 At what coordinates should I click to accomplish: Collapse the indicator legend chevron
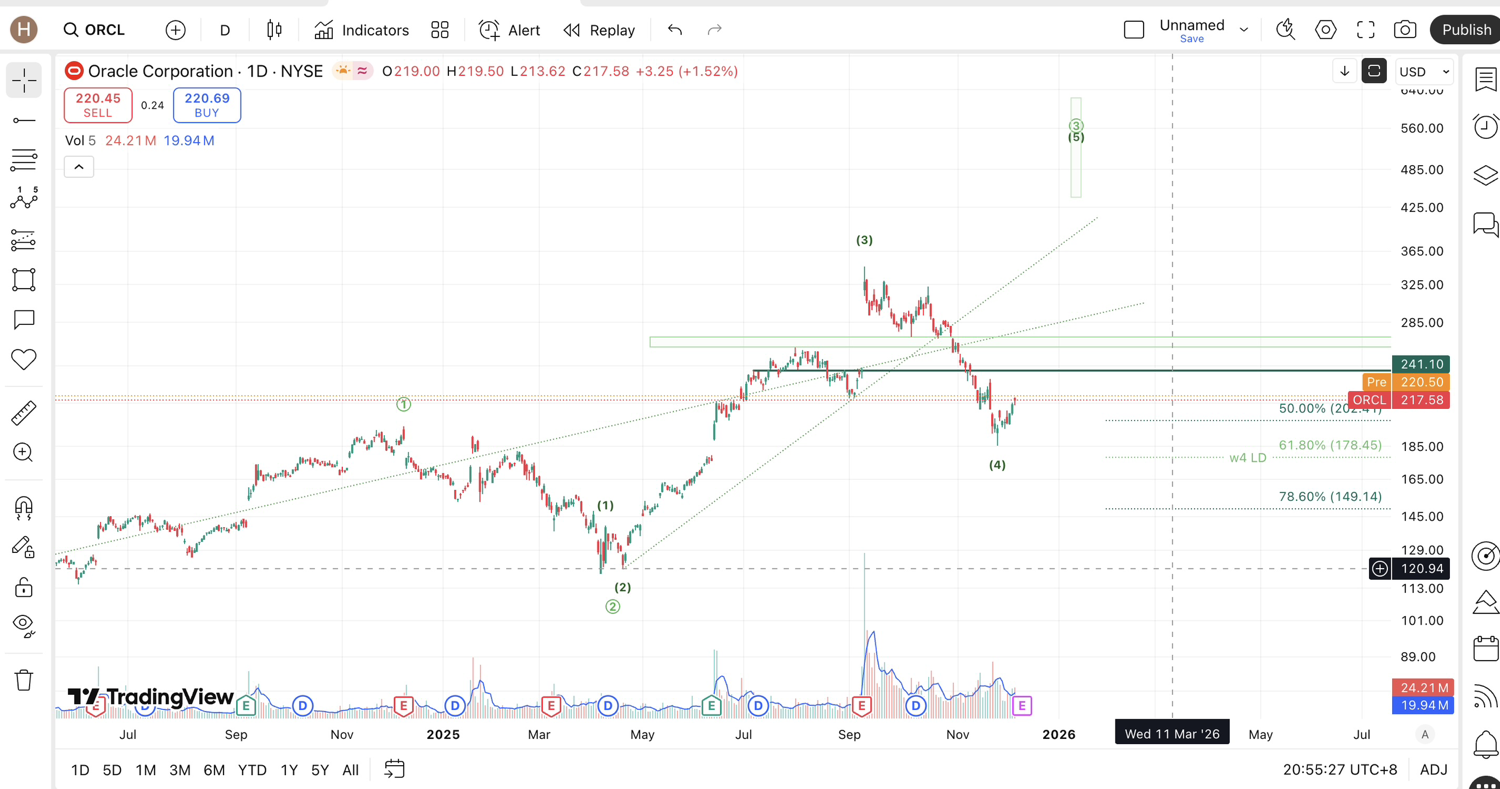(x=79, y=167)
